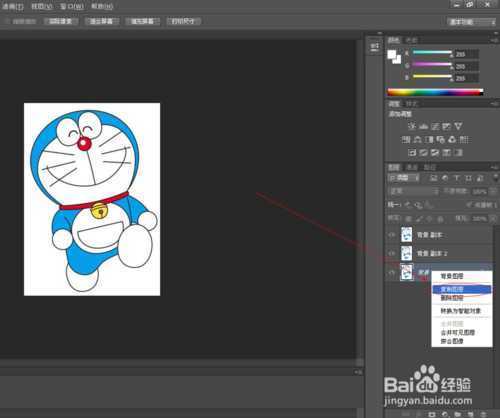Filter layers for smart objects
This screenshot has width=500, height=418.
click(x=480, y=178)
